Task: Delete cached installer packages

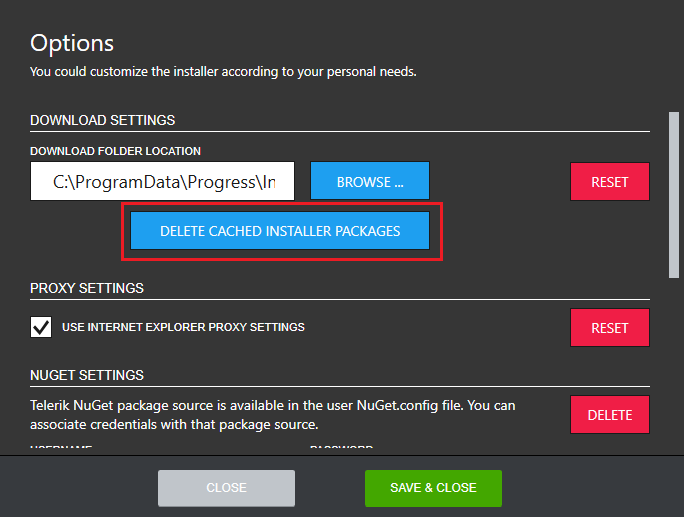Action: tap(280, 231)
